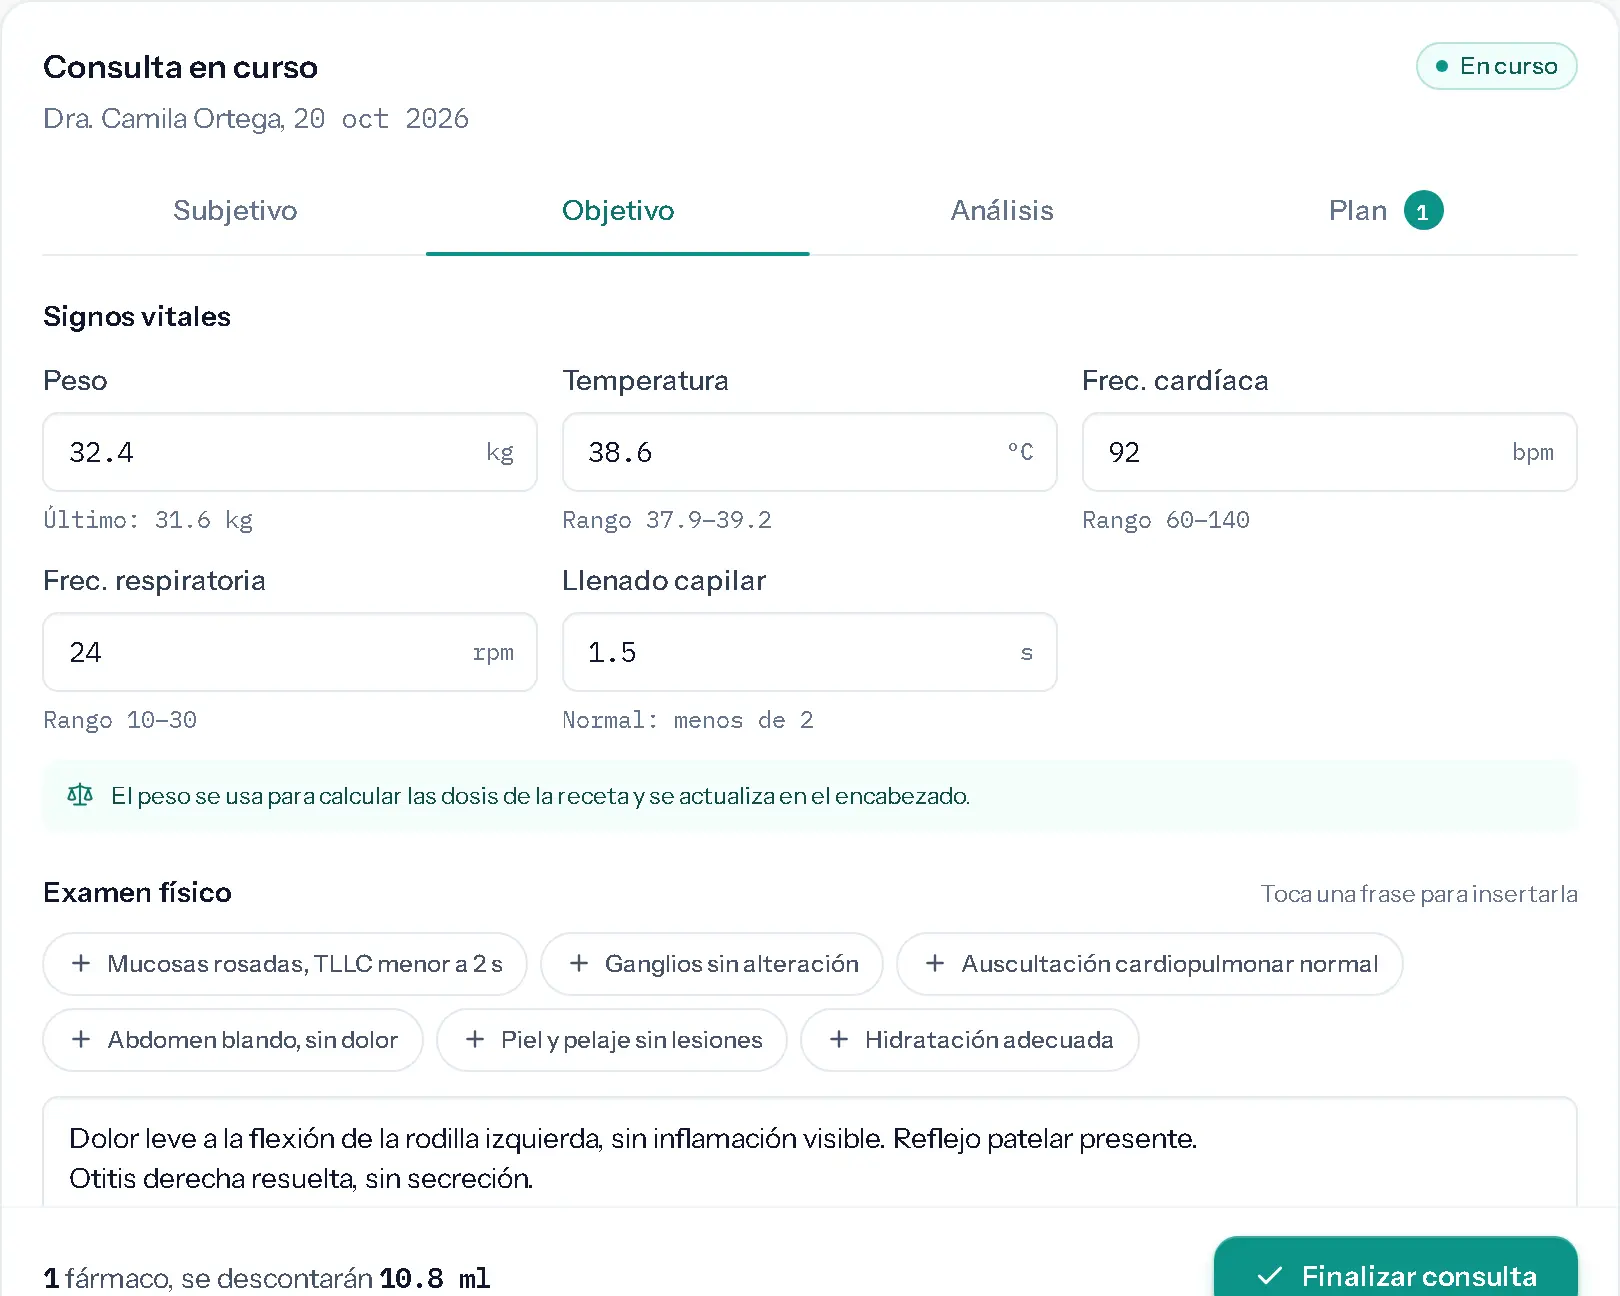Image resolution: width=1620 pixels, height=1296 pixels.
Task: Insert phrase Auscultación cardiopulmonar normal
Action: point(1150,964)
